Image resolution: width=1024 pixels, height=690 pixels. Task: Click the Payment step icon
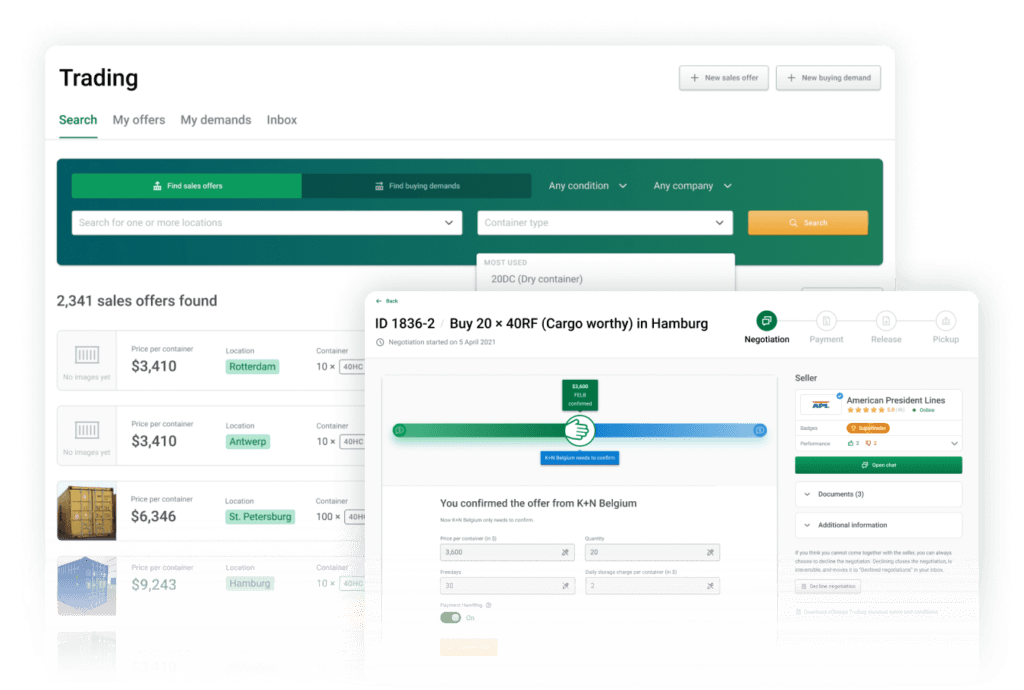coord(826,321)
